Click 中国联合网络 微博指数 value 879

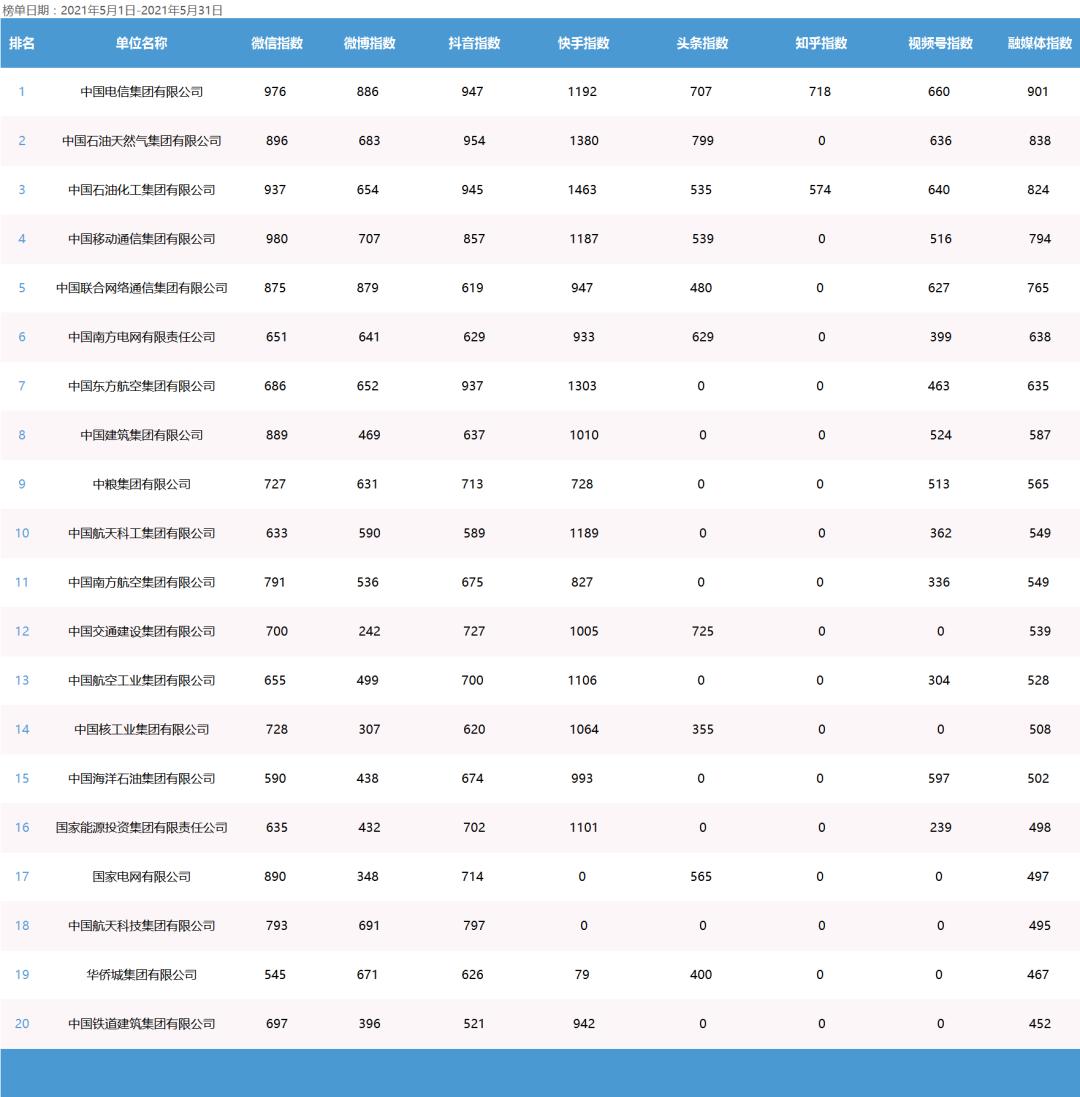tap(367, 288)
